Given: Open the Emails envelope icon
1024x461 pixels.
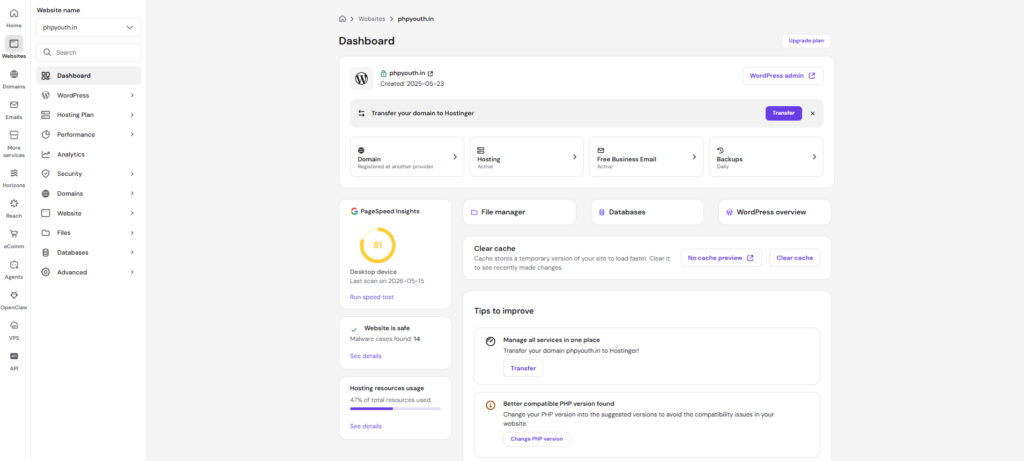Looking at the screenshot, I should tap(14, 105).
